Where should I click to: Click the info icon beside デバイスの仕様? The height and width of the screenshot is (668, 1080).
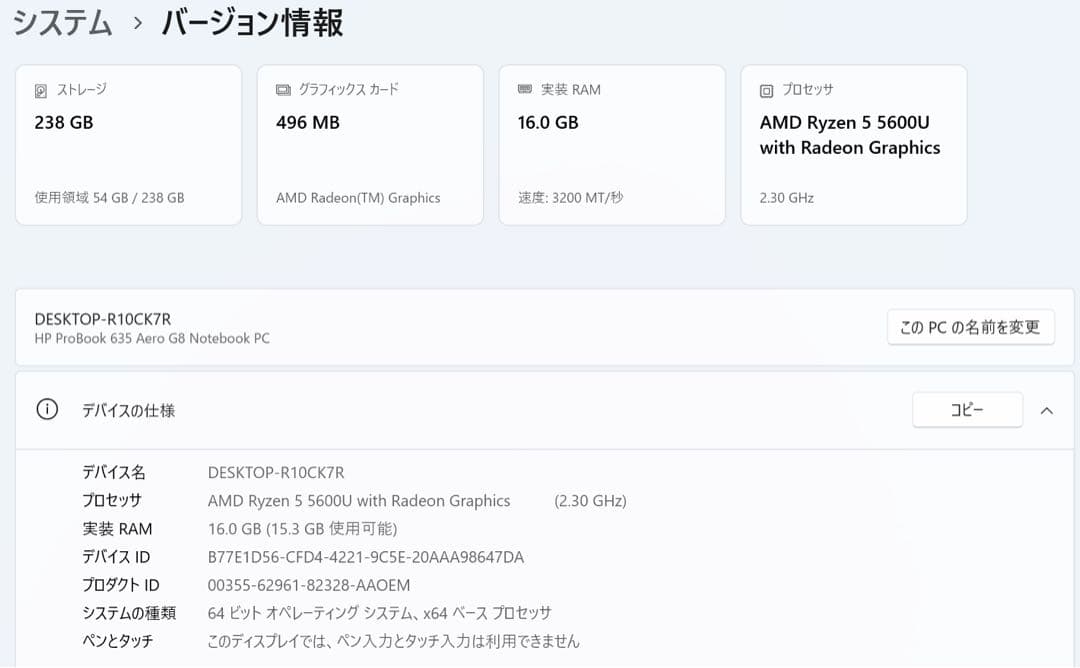pos(47,410)
